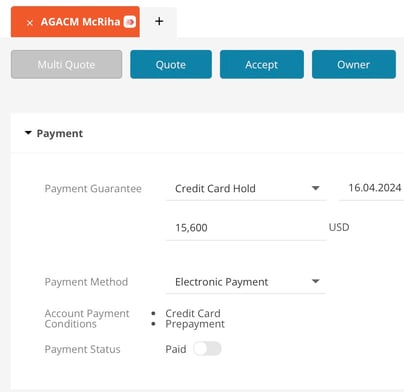Select the AGACM McRiha tab
The height and width of the screenshot is (392, 404).
point(75,22)
